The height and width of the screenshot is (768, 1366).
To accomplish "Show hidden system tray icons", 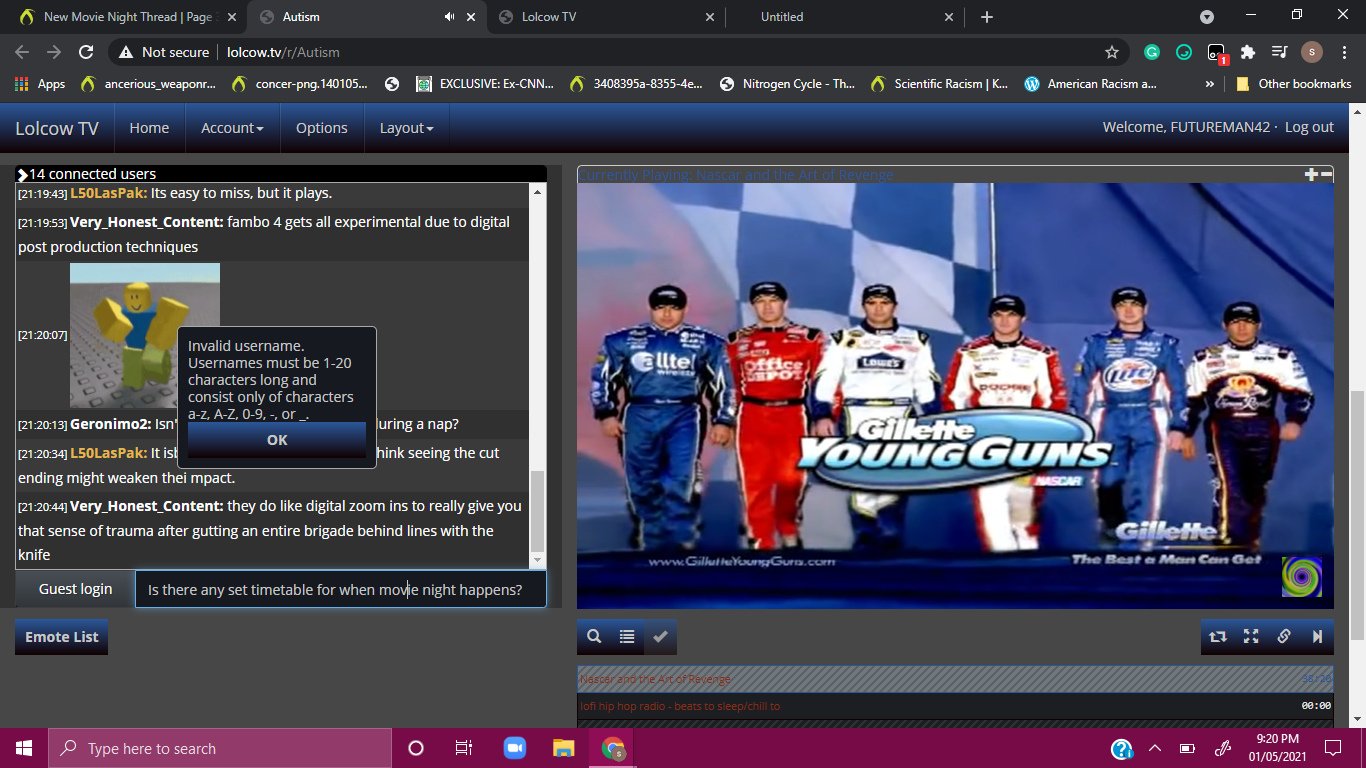I will coord(1155,748).
